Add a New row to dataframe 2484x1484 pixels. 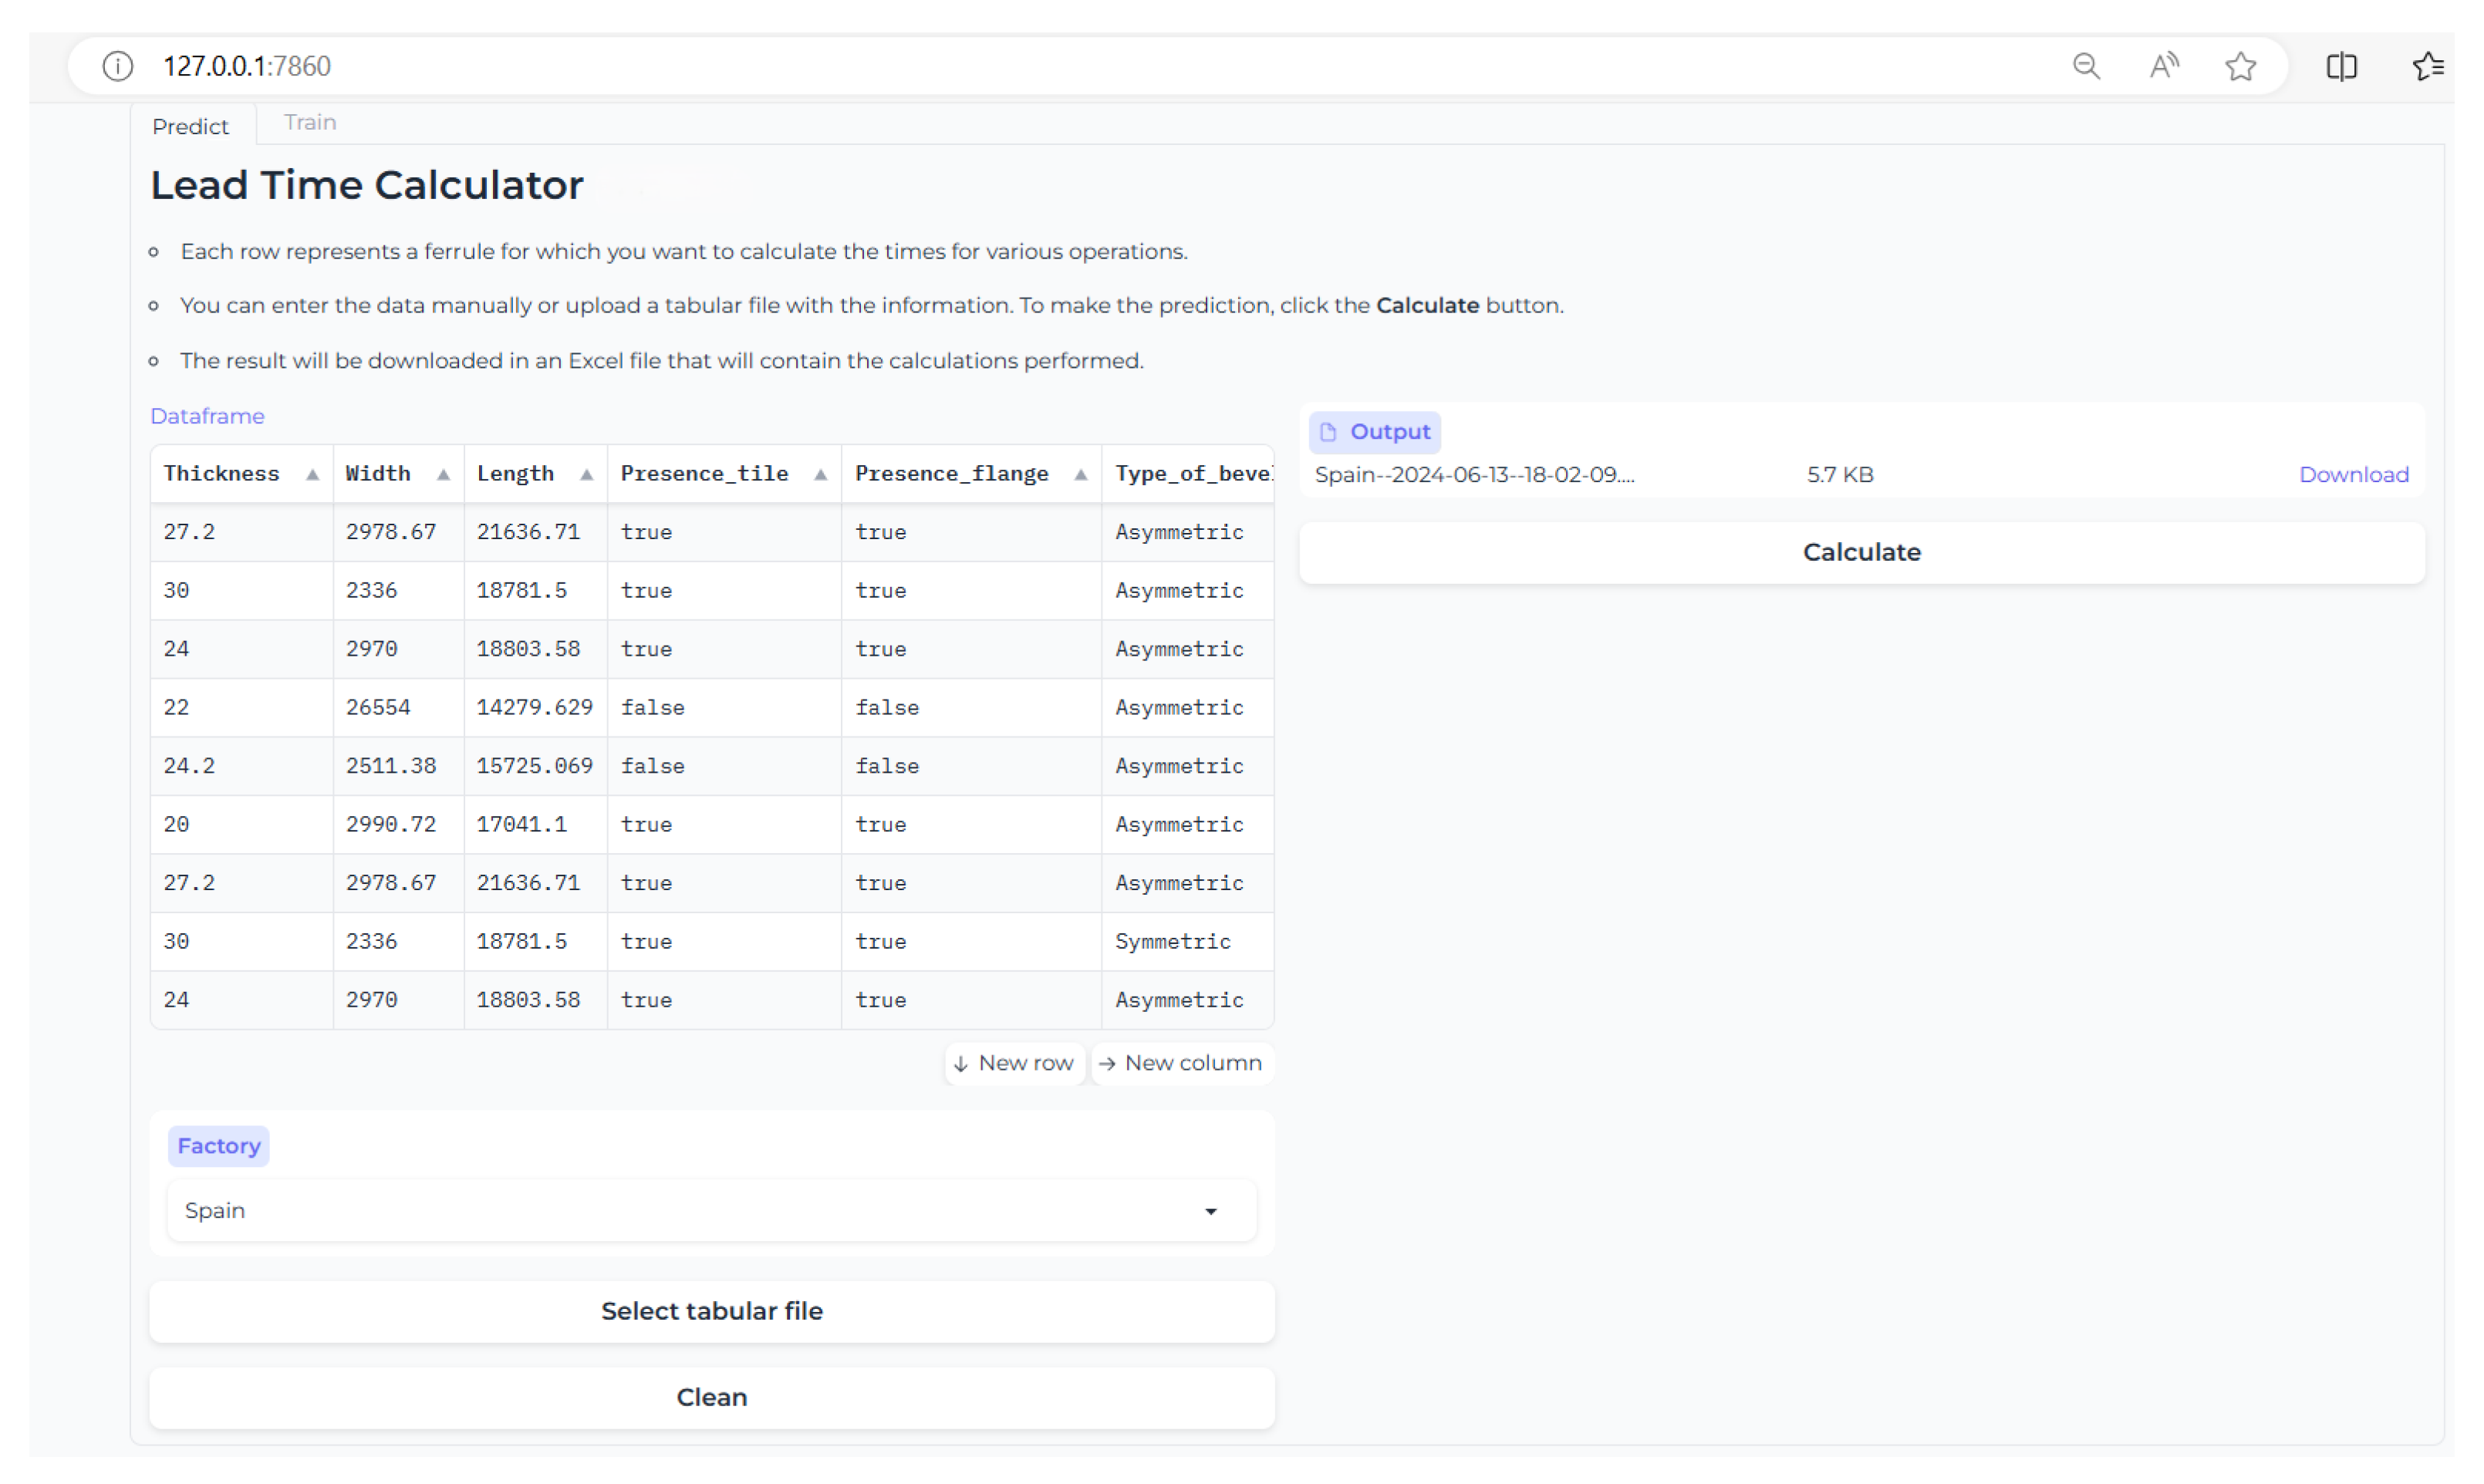tap(1014, 1063)
